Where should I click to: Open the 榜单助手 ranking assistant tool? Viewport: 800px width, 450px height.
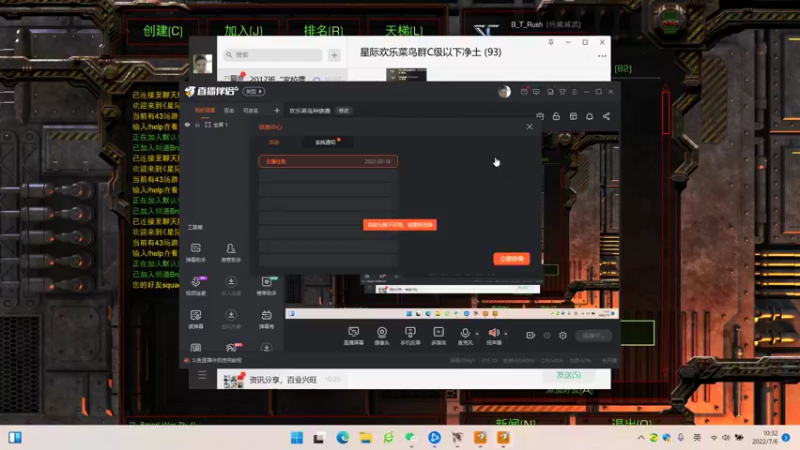tap(266, 286)
